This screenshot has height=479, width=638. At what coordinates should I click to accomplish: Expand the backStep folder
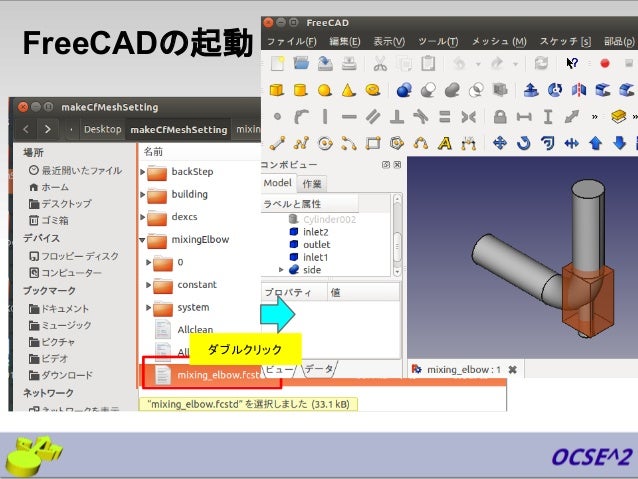[x=142, y=172]
